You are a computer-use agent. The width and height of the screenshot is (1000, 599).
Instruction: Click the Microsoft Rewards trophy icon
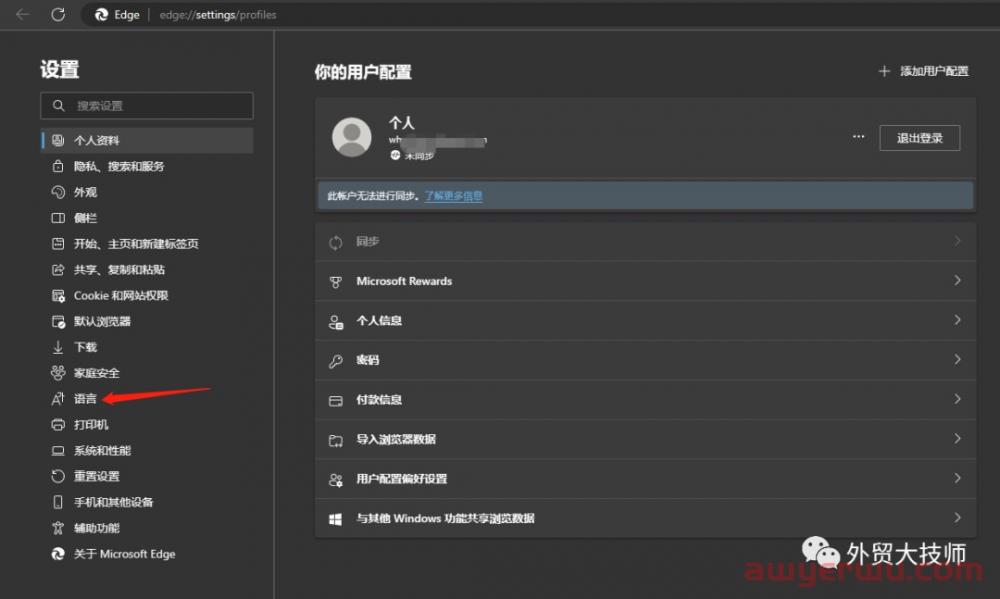(335, 282)
